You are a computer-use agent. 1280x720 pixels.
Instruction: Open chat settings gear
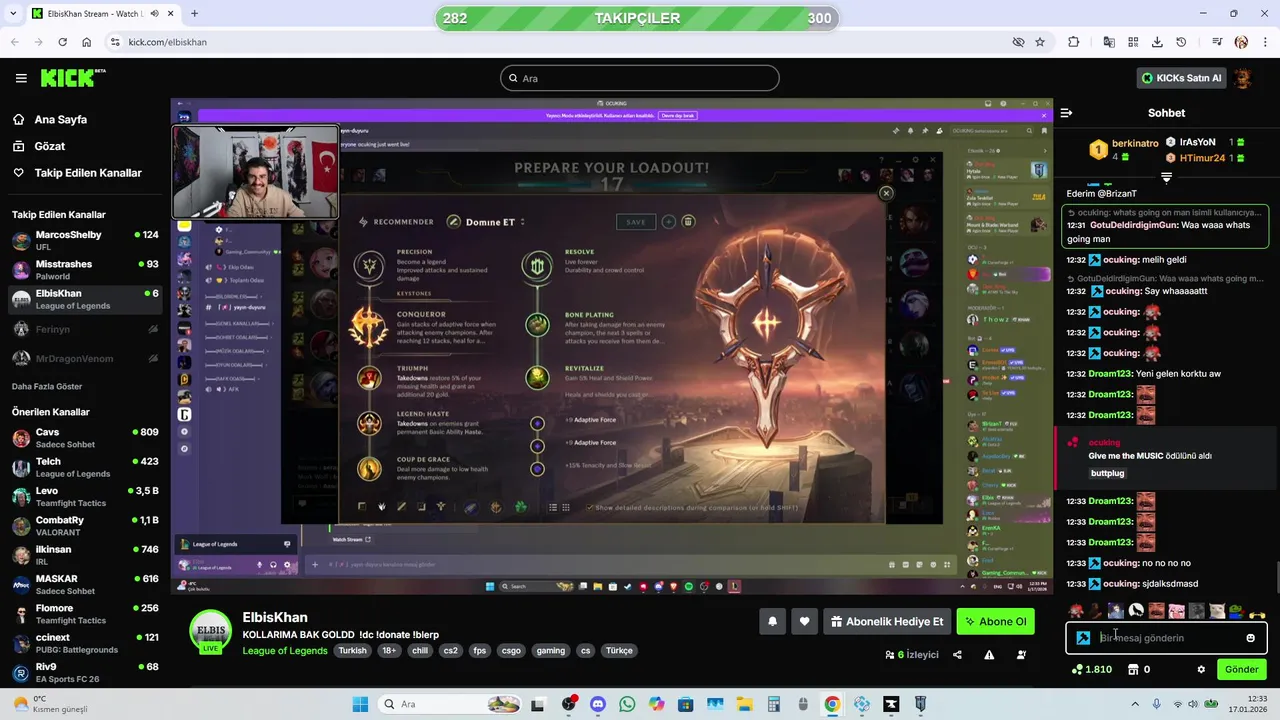click(x=1201, y=669)
